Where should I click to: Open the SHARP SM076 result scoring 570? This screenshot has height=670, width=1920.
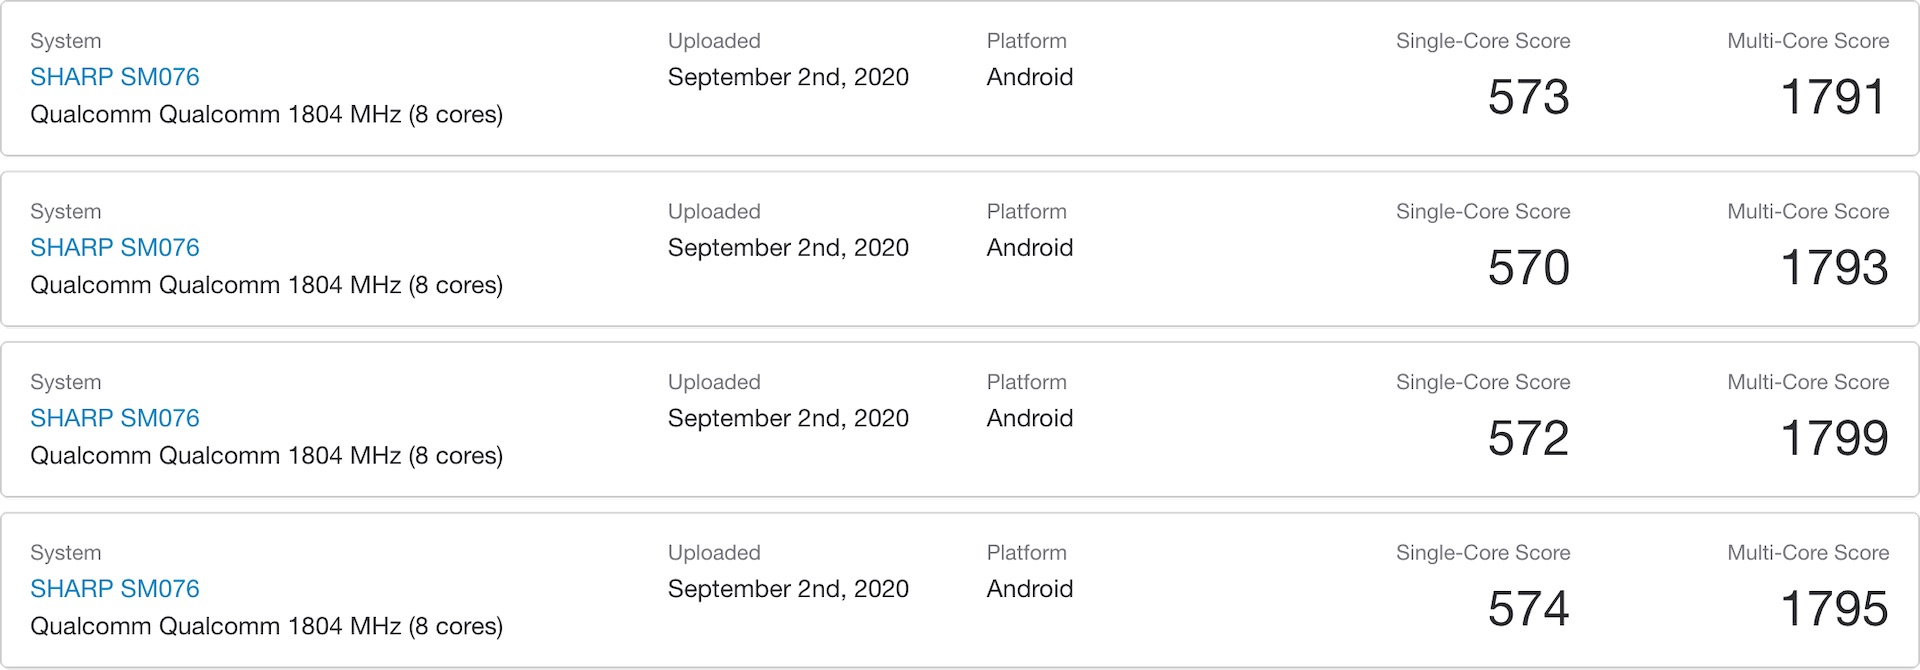point(115,248)
